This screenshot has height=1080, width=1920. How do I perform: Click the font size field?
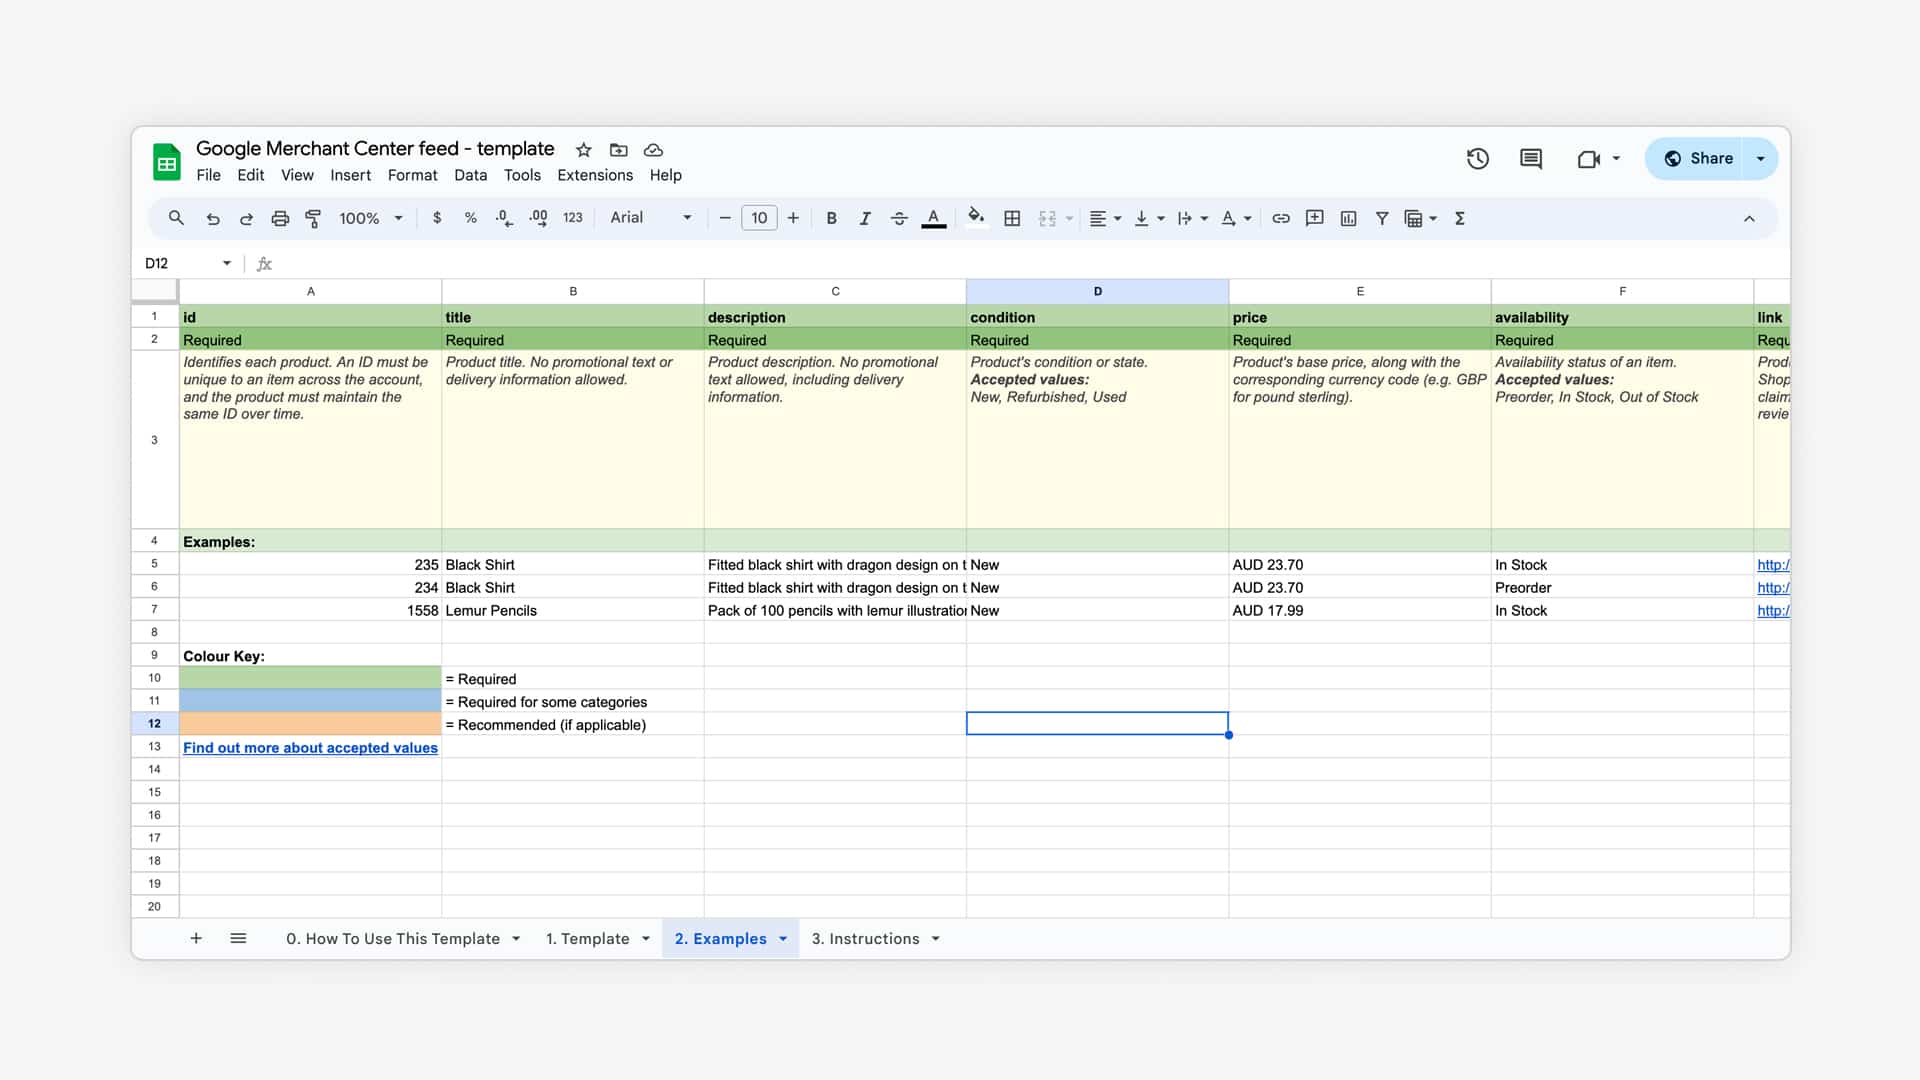pos(759,218)
